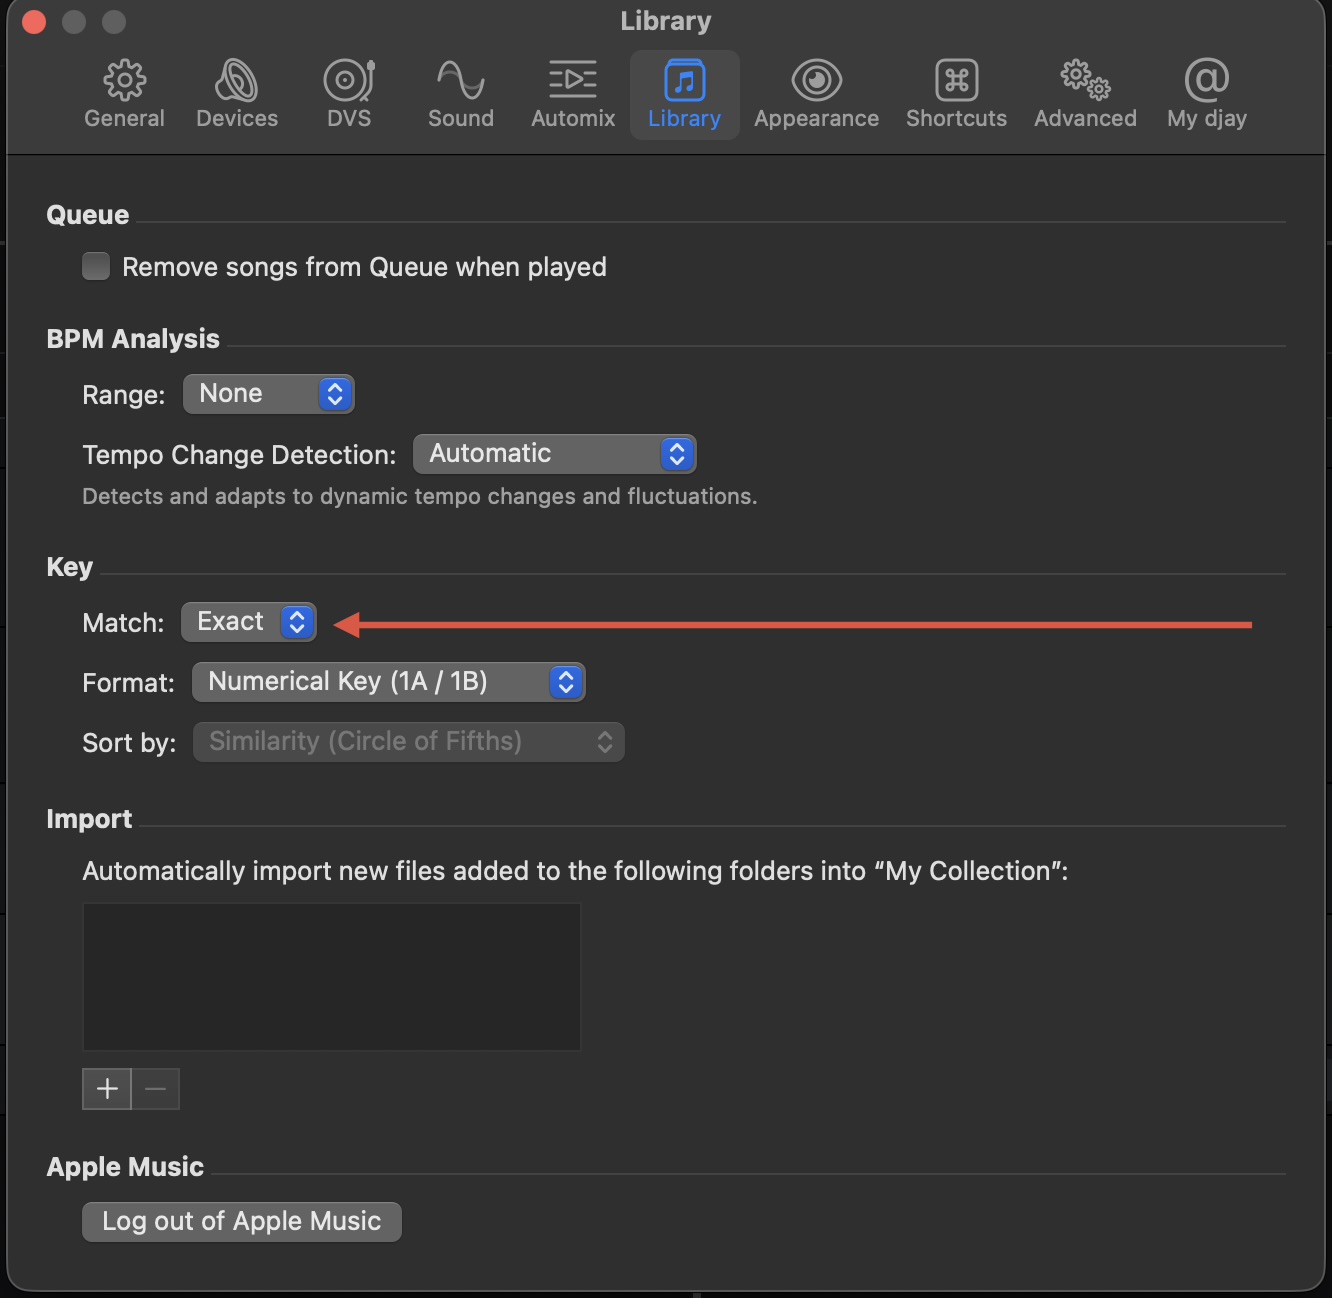Viewport: 1332px width, 1298px height.
Task: Add an import folder with plus button
Action: pos(107,1089)
